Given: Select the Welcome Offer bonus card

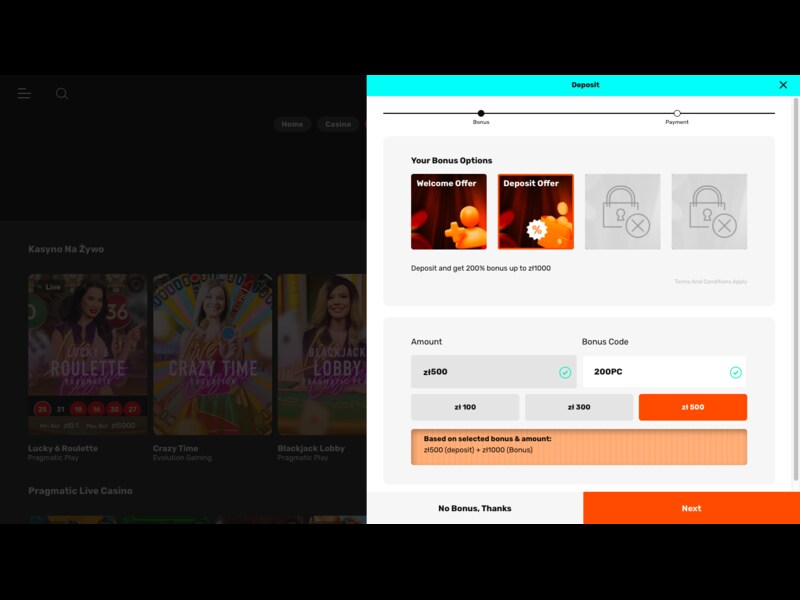Looking at the screenshot, I should (448, 210).
